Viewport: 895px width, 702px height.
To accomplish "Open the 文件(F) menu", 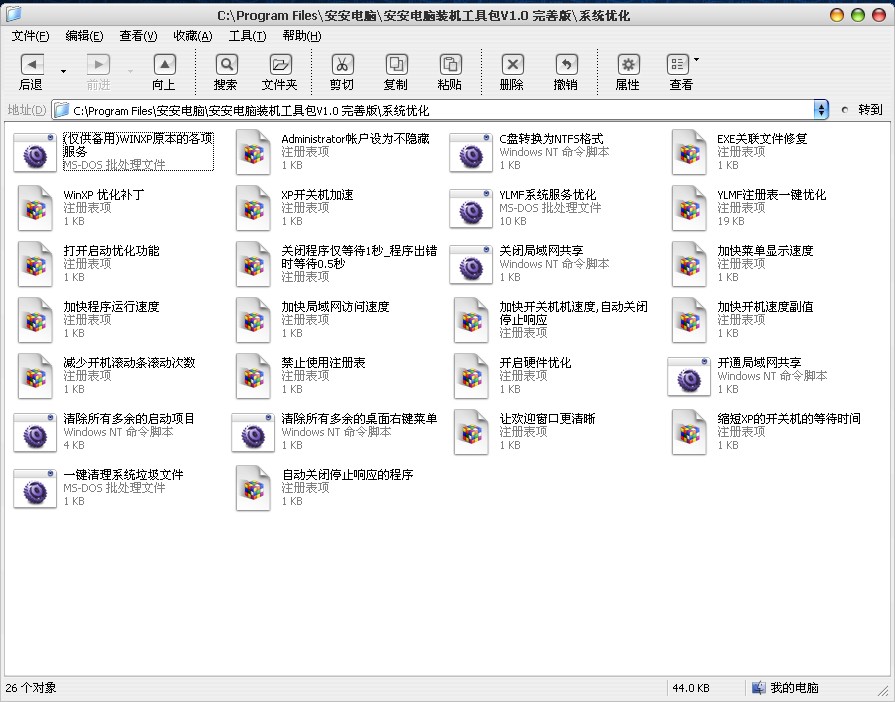I will coord(30,36).
